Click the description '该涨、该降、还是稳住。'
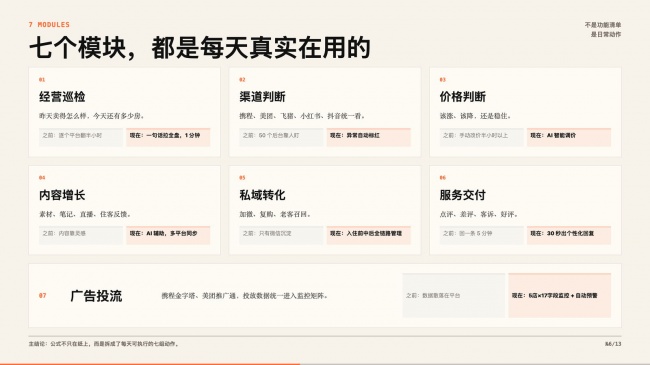The height and width of the screenshot is (365, 650). click(475, 116)
